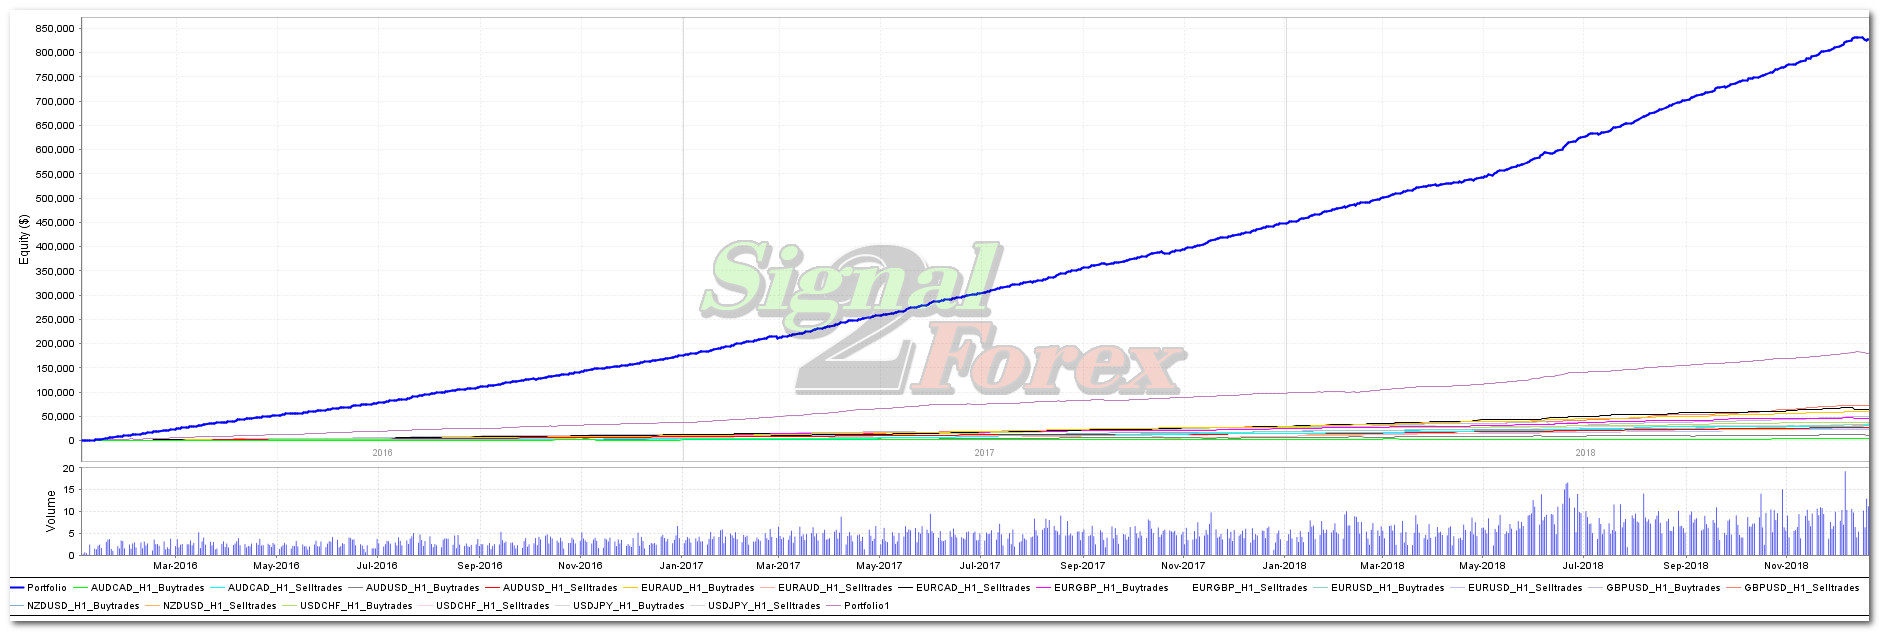Click the USDCHF_H1_Buytrades legend text
The image size is (1880, 632).
tap(356, 606)
